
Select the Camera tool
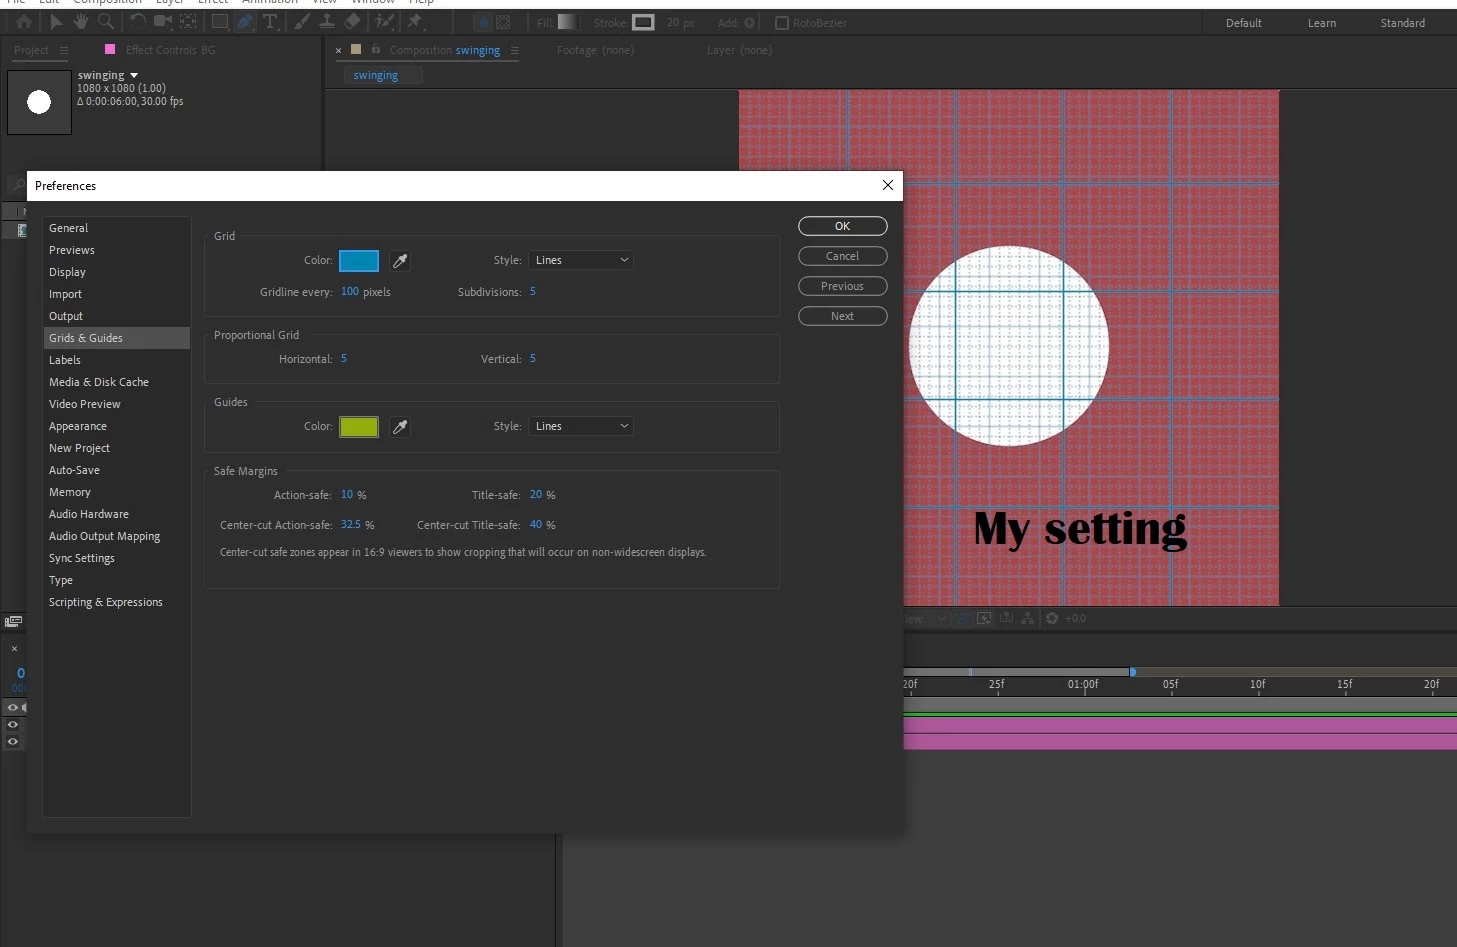pos(162,22)
